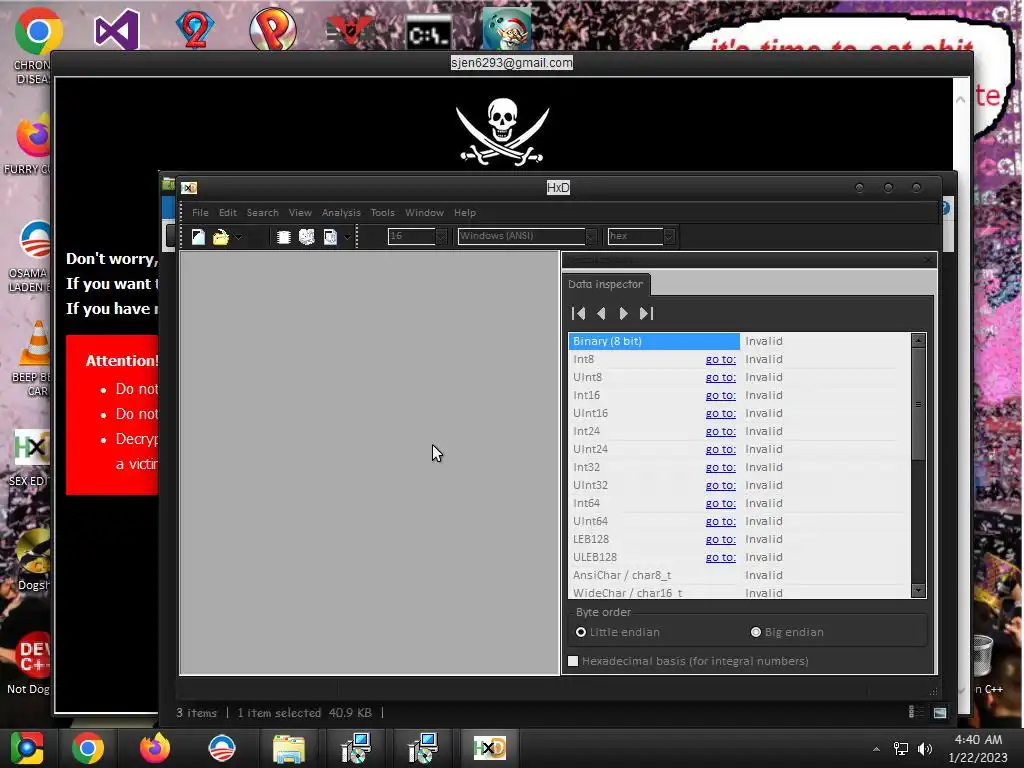Close the Data inspector panel

[929, 260]
